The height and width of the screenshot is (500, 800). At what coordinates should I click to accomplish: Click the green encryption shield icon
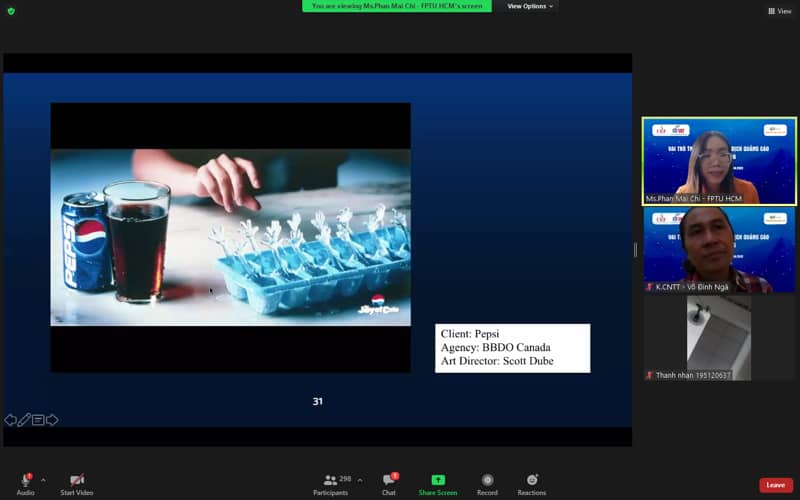(x=11, y=11)
